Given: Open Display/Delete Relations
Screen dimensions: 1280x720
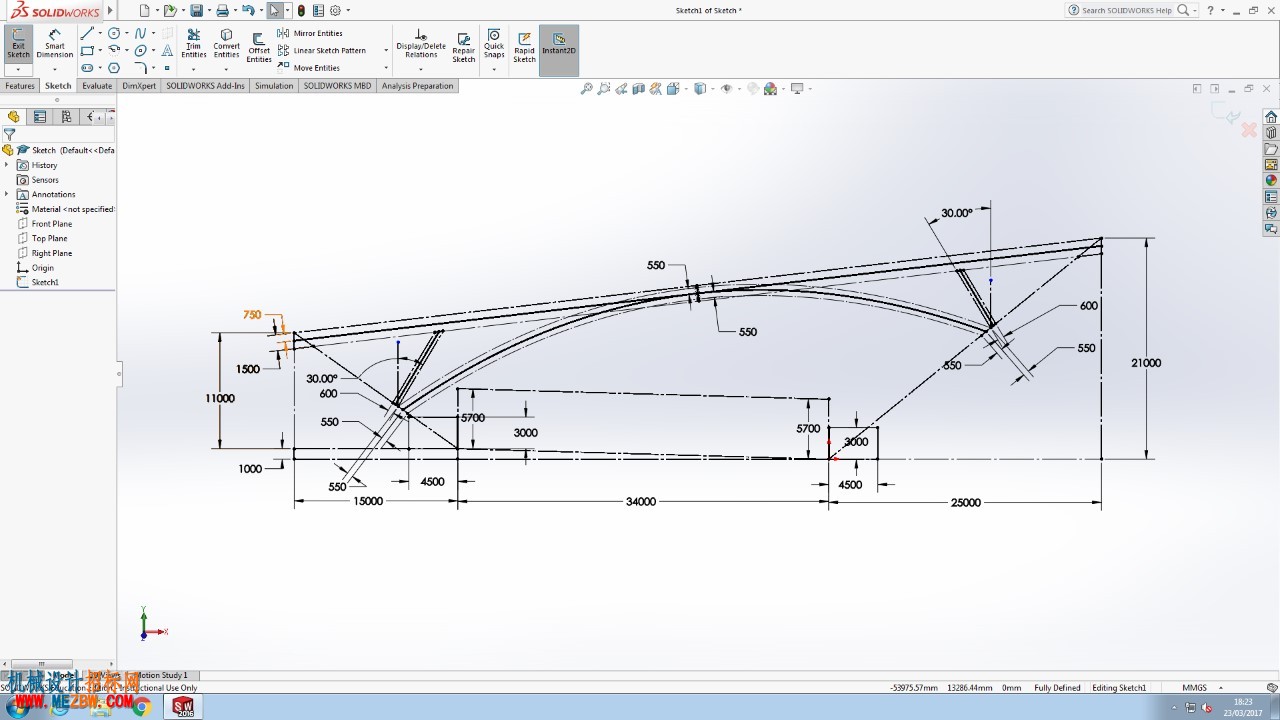Looking at the screenshot, I should point(421,44).
